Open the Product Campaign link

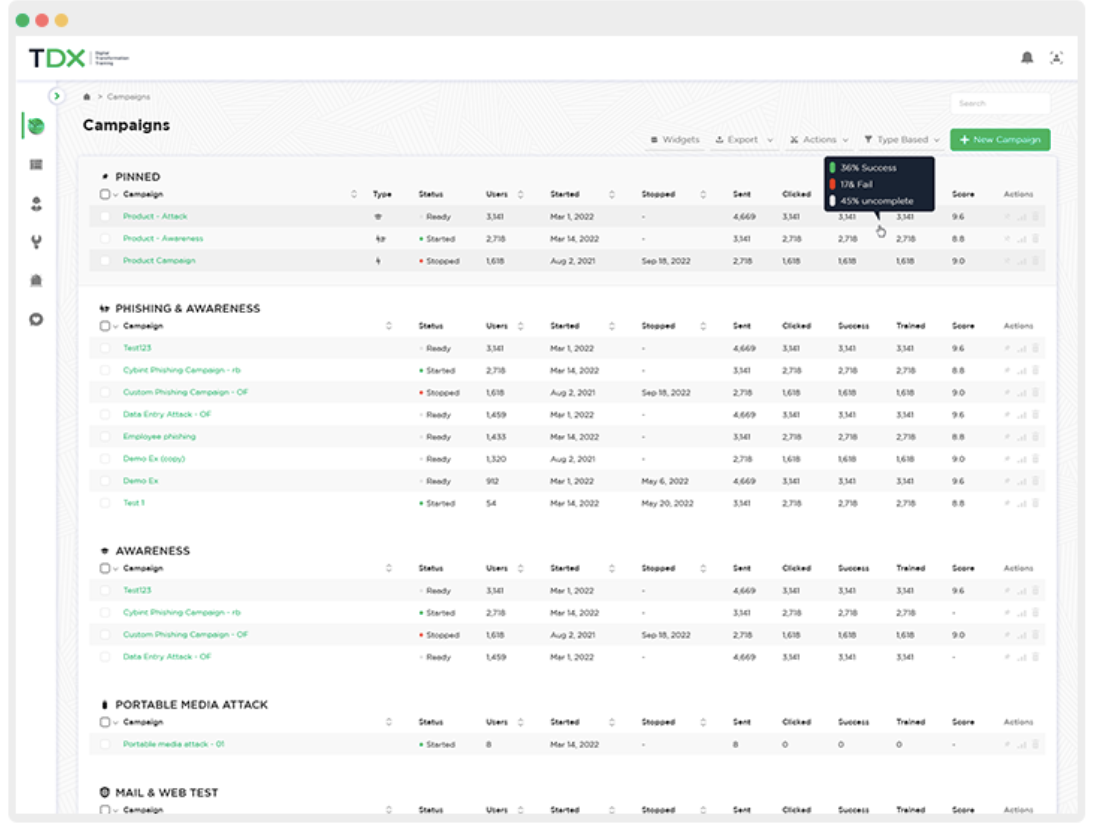coord(159,261)
